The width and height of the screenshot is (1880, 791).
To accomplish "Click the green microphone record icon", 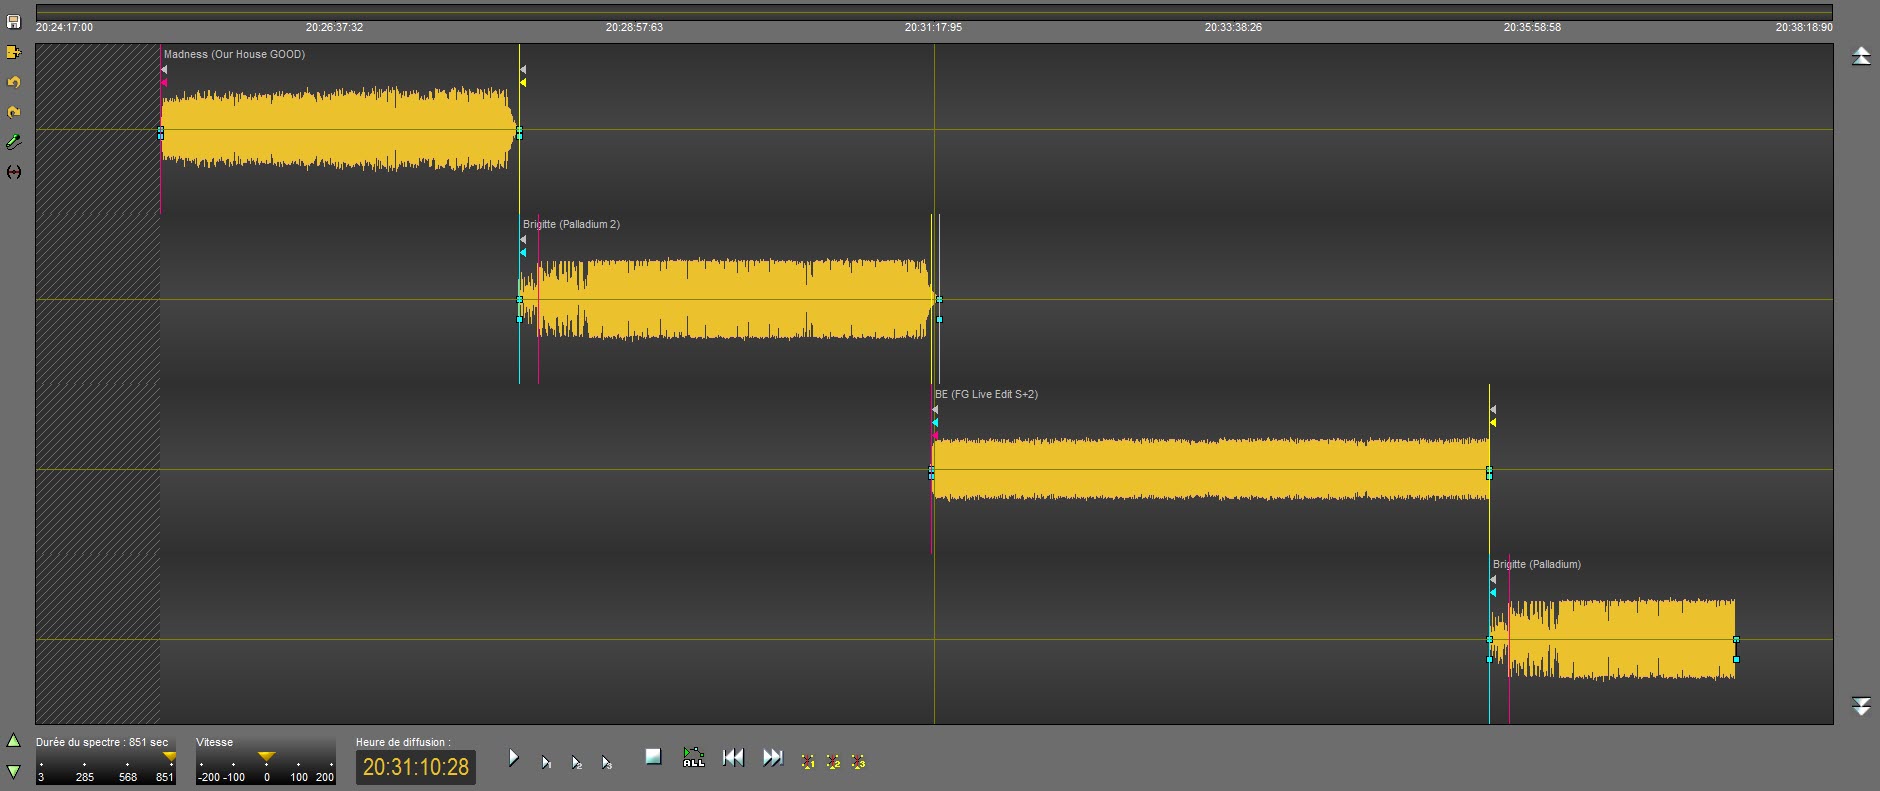I will (x=14, y=142).
